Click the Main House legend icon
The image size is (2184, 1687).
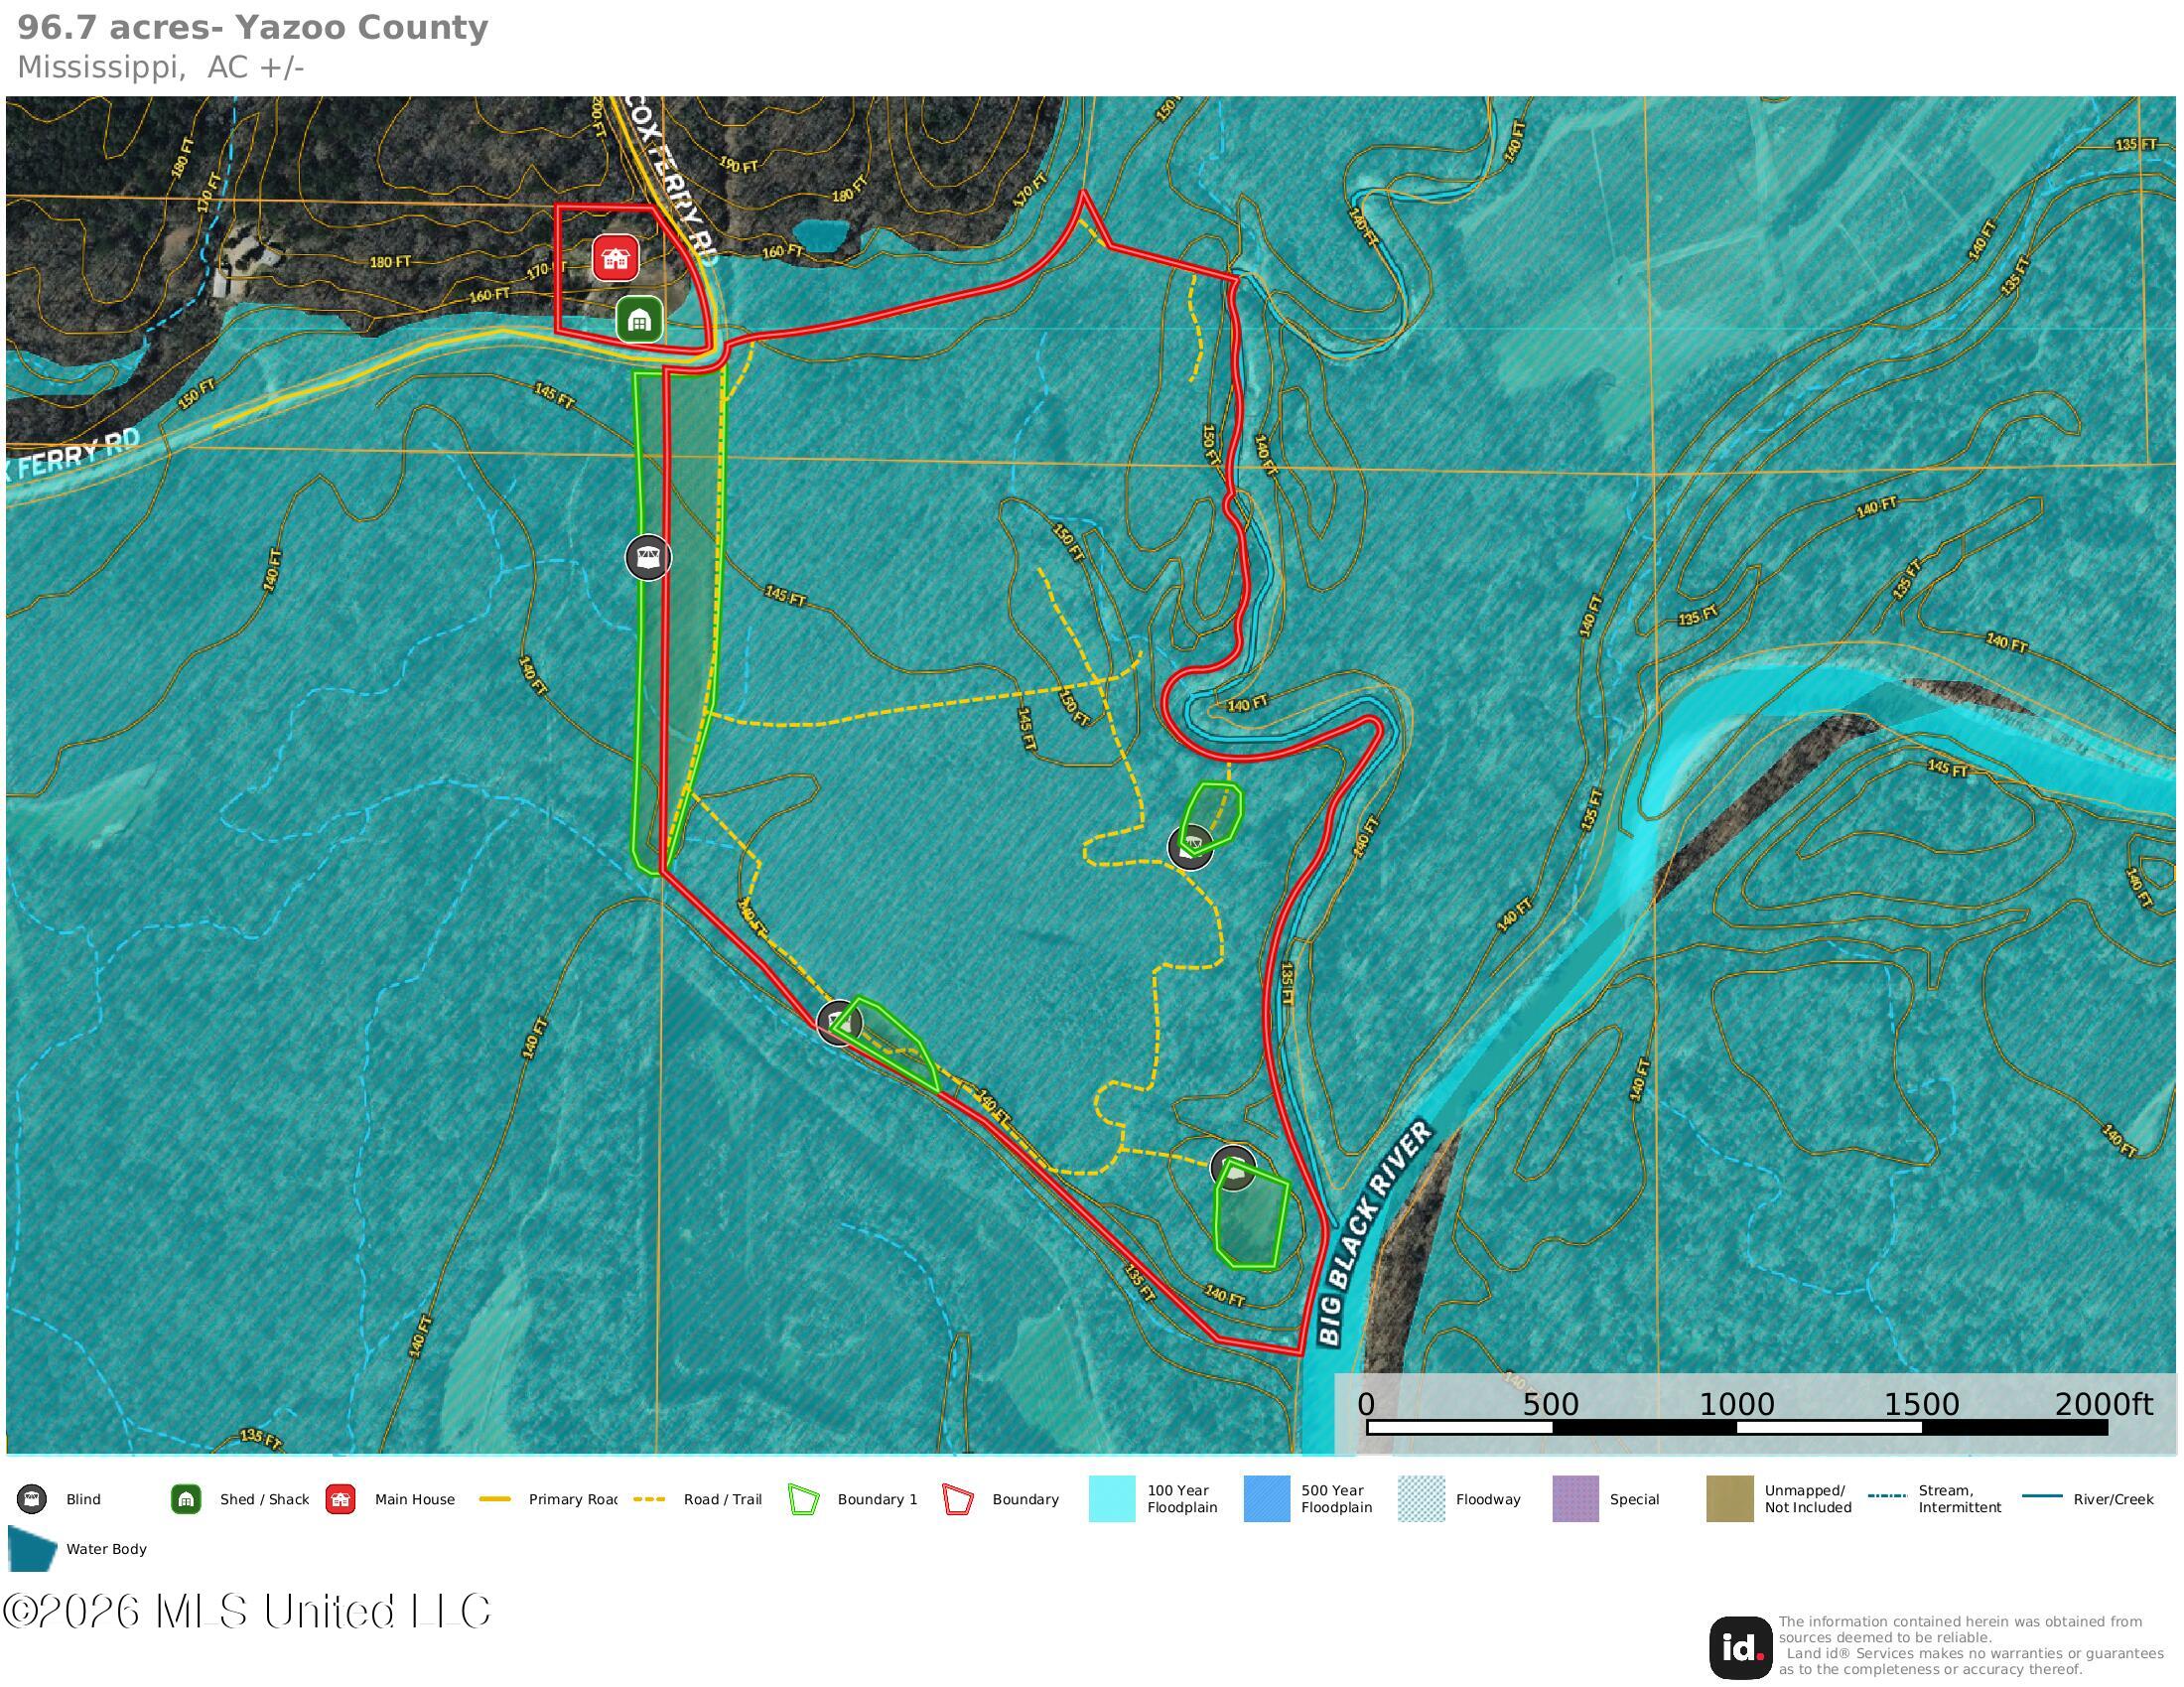tap(341, 1499)
